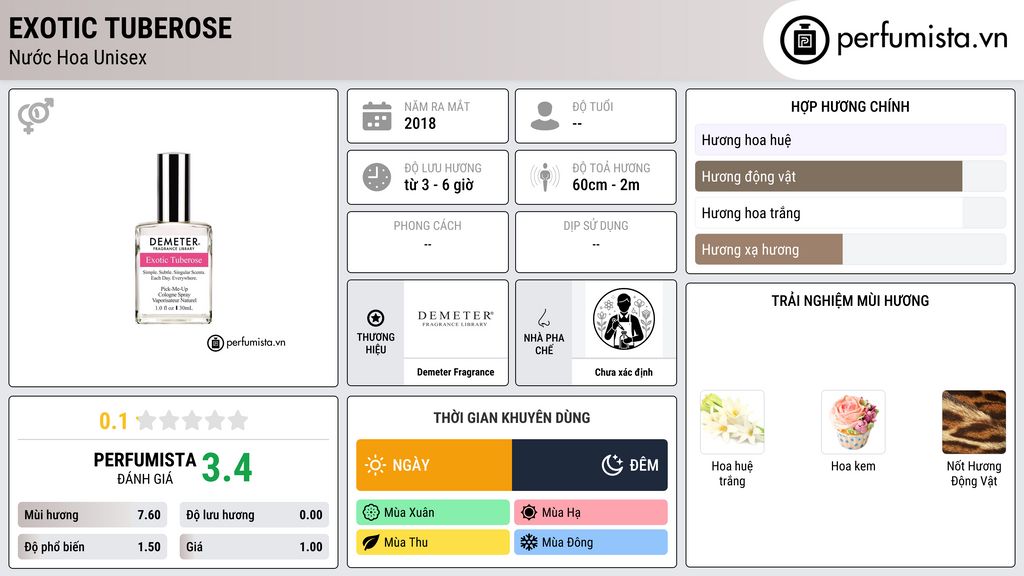Click the five-star rating row
1024x576 pixels.
pyautogui.click(x=193, y=421)
